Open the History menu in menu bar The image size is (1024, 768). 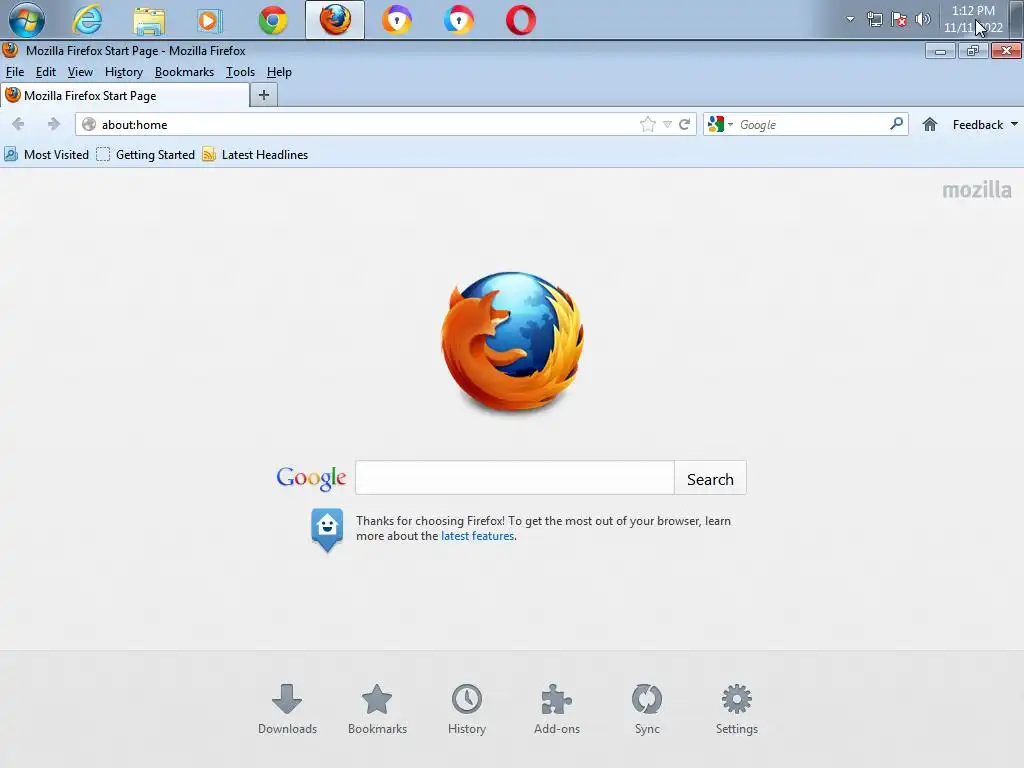[123, 72]
